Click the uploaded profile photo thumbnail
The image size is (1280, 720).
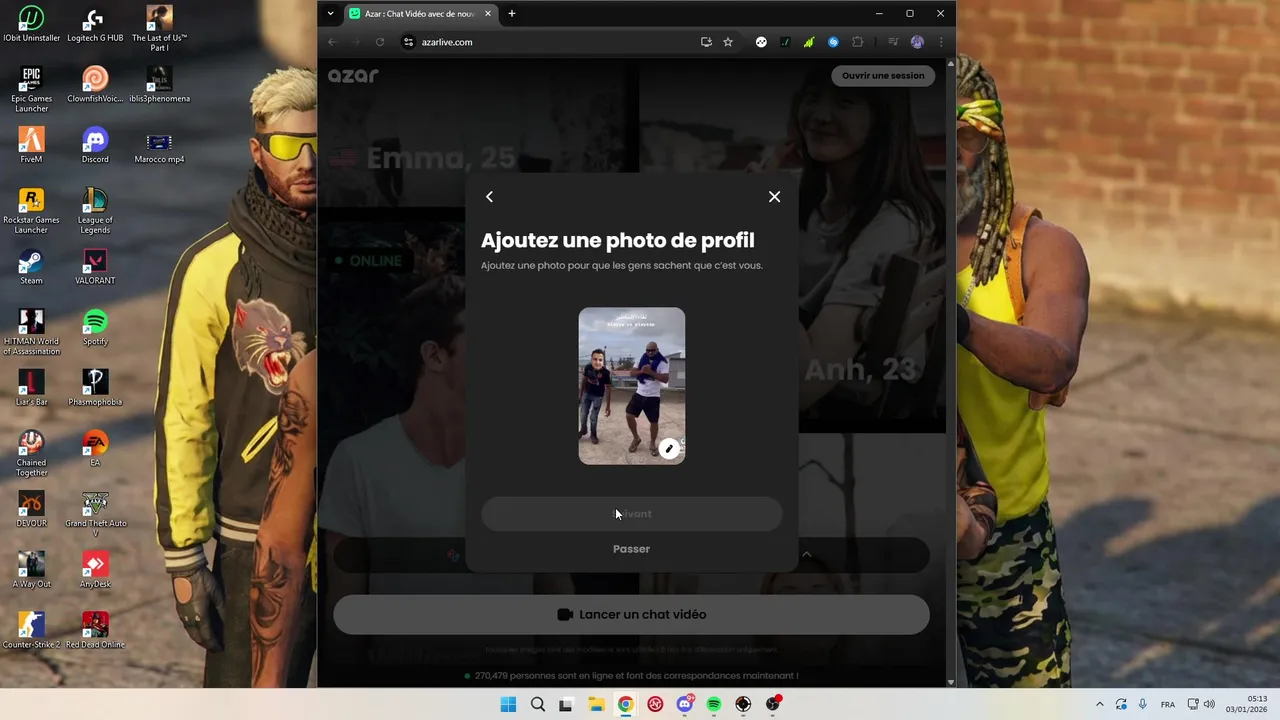[x=632, y=385]
